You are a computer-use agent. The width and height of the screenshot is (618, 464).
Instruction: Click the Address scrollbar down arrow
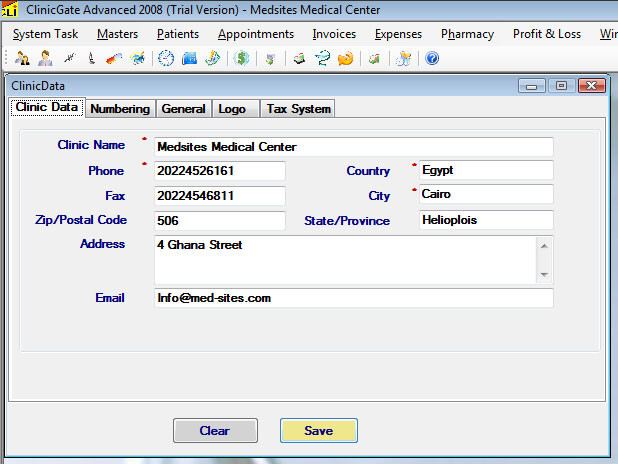pos(544,274)
